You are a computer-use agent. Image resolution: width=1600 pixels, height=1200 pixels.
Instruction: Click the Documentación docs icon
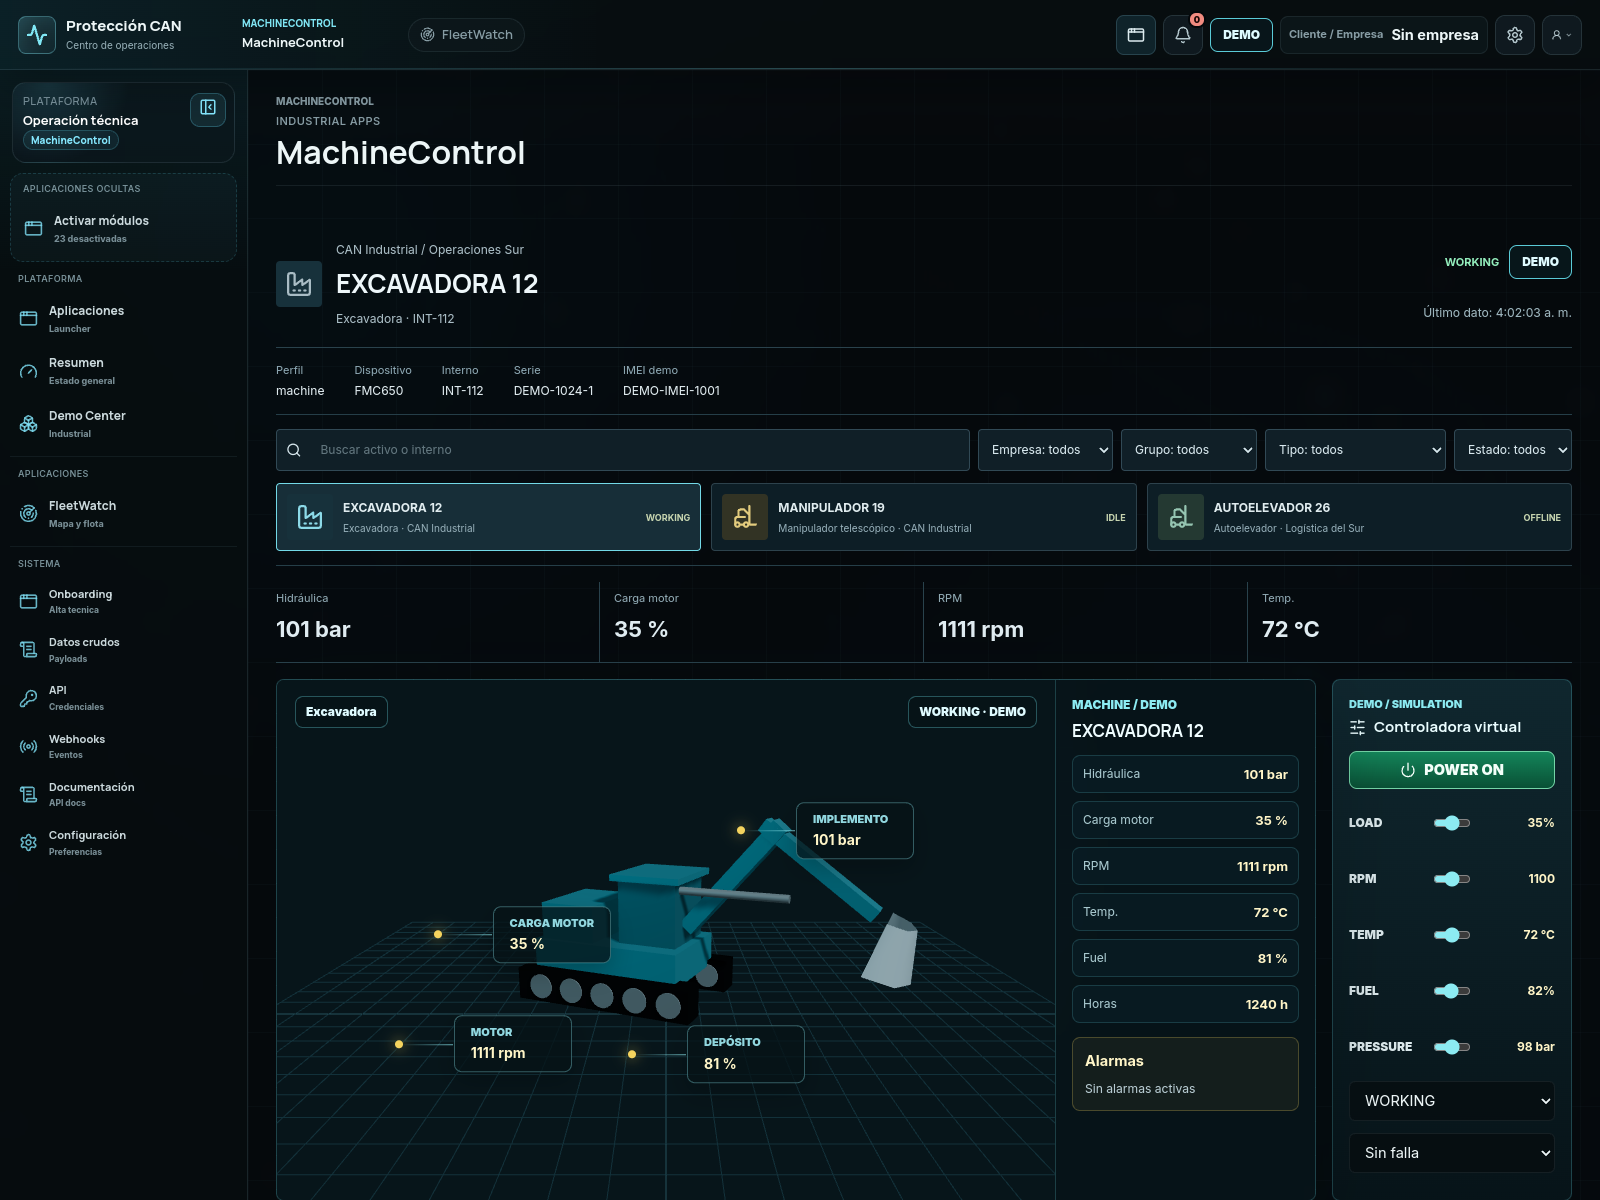click(x=29, y=794)
